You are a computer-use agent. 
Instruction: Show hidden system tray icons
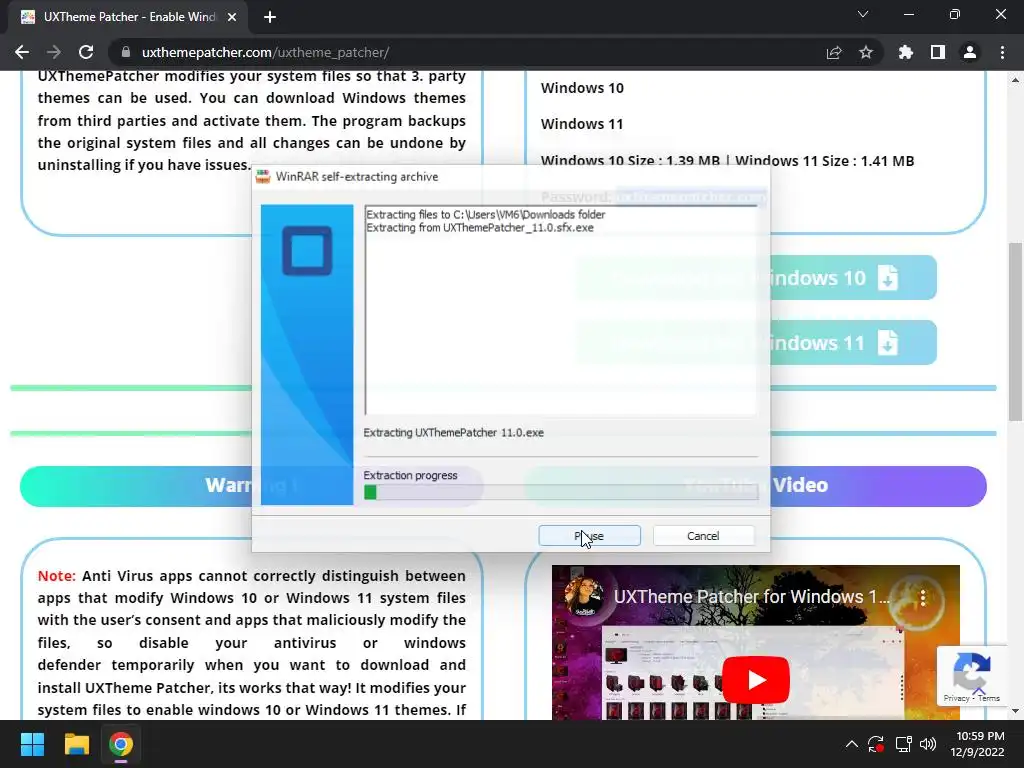pyautogui.click(x=852, y=744)
